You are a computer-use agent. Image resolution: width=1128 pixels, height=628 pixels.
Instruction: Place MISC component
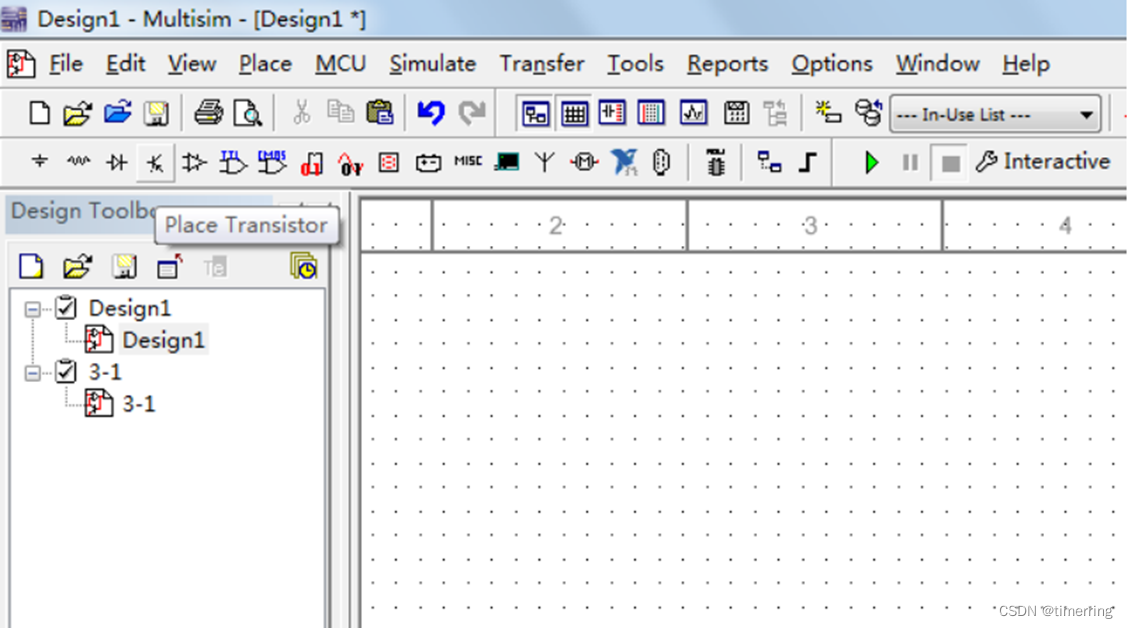(468, 161)
